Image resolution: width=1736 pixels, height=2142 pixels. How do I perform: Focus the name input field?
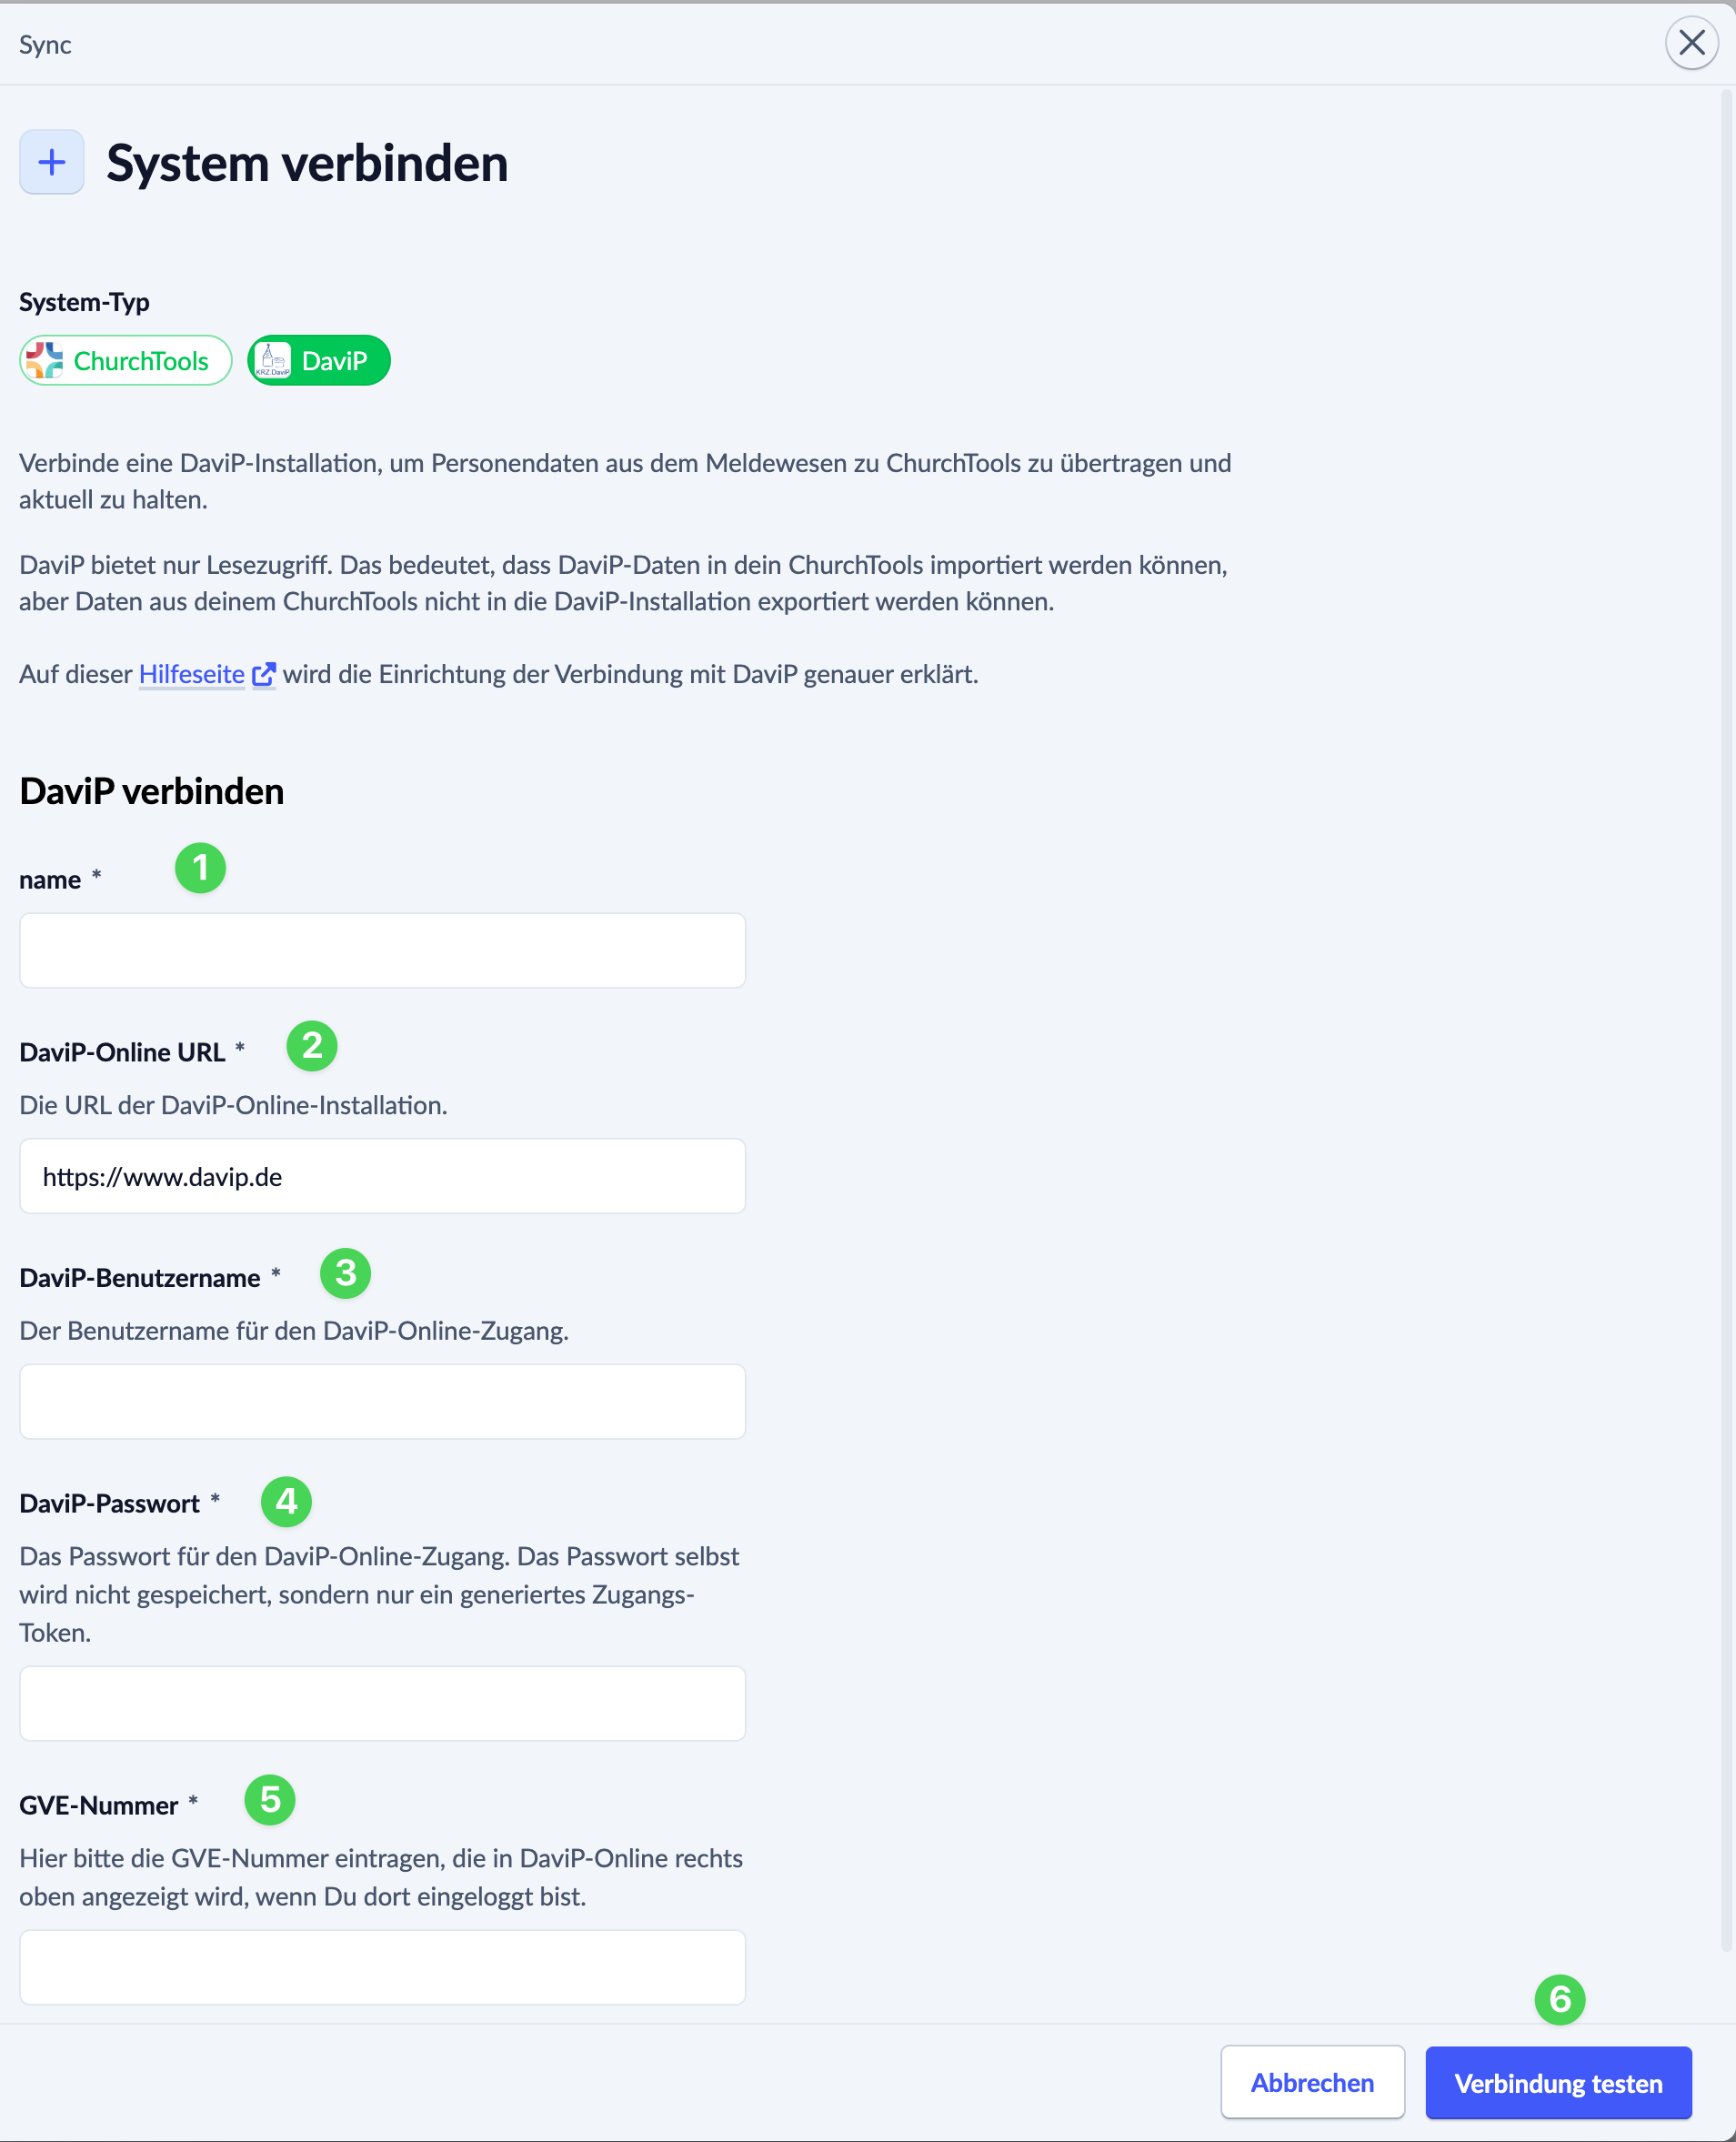(383, 951)
